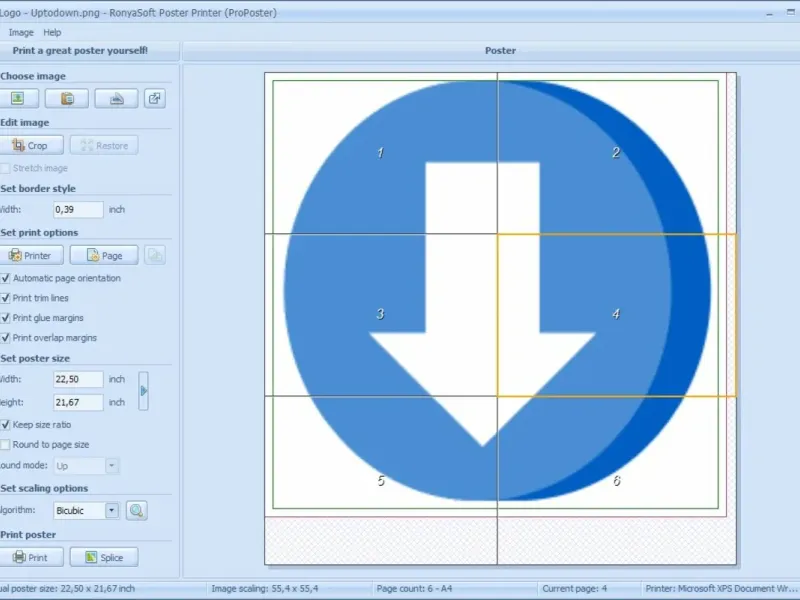This screenshot has height=600, width=800.
Task: Click the Printer: Microsoft XPS status text
Action: point(721,588)
